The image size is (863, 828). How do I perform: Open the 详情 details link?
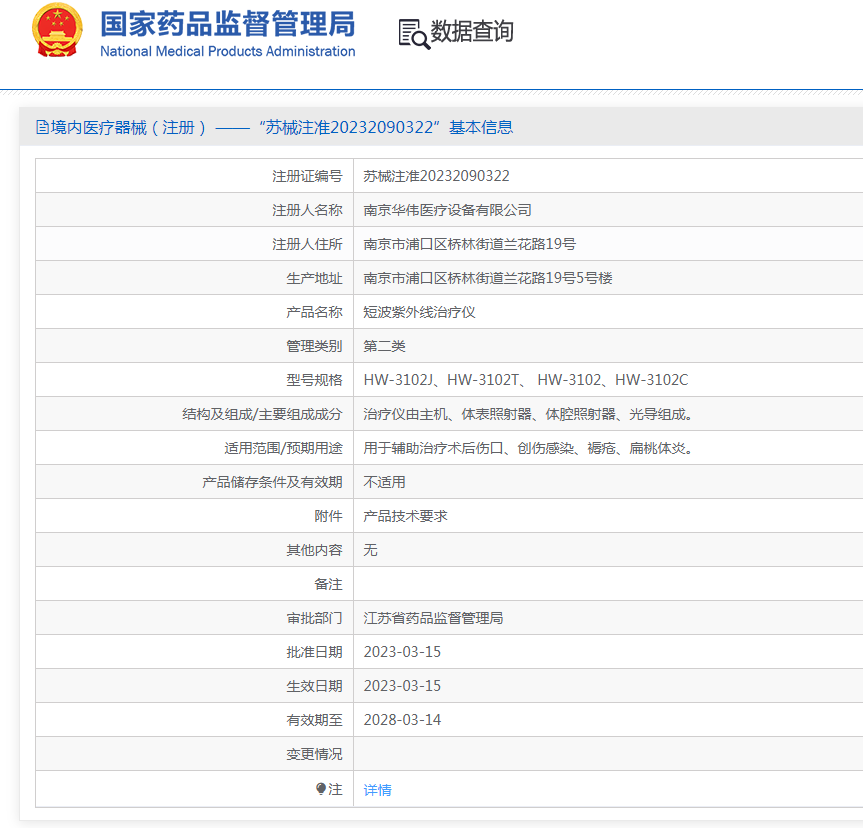378,790
